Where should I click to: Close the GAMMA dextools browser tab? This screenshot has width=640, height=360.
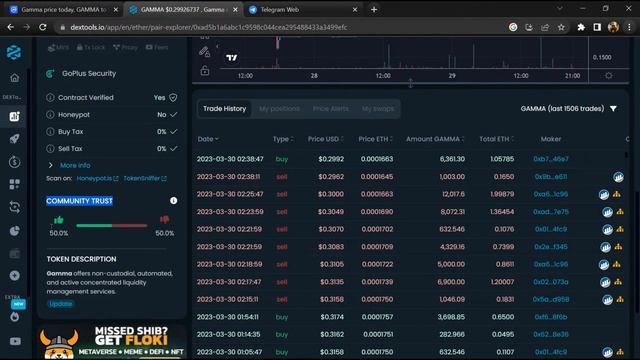pos(235,9)
